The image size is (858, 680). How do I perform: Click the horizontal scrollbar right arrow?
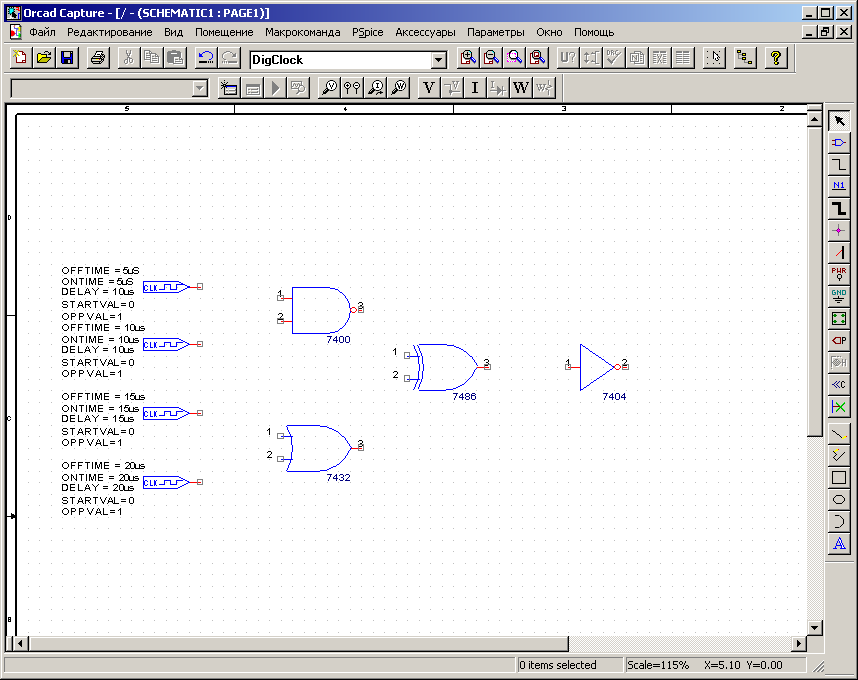pyautogui.click(x=799, y=643)
